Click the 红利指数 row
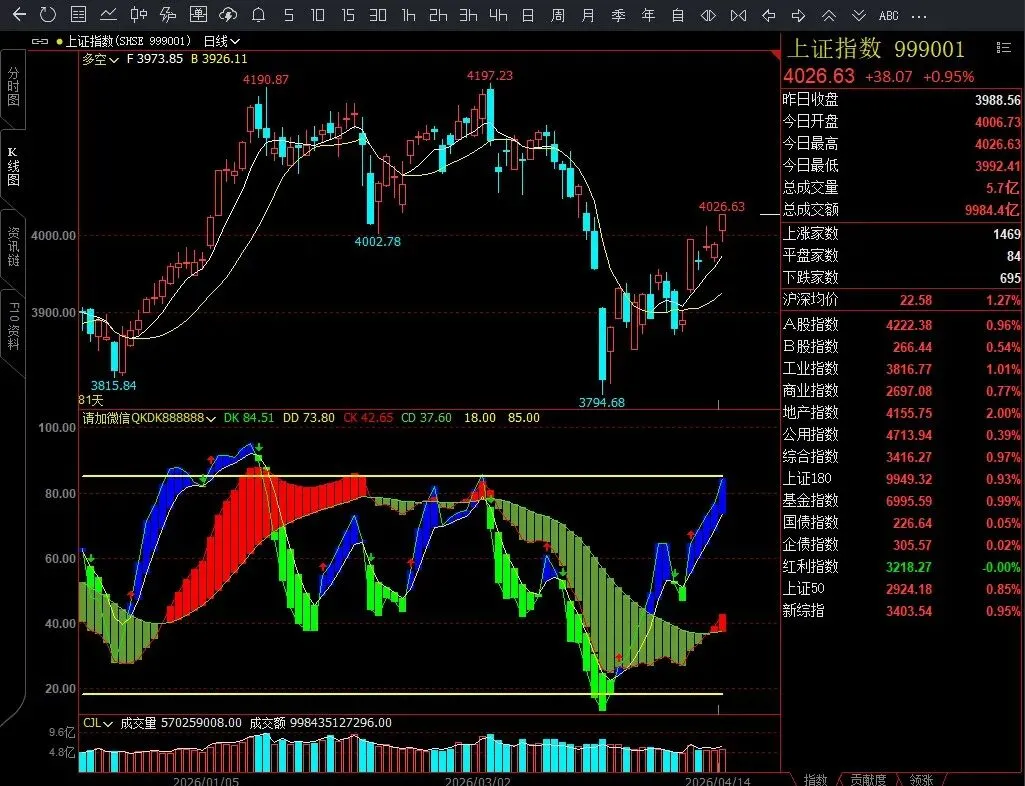 coord(901,567)
